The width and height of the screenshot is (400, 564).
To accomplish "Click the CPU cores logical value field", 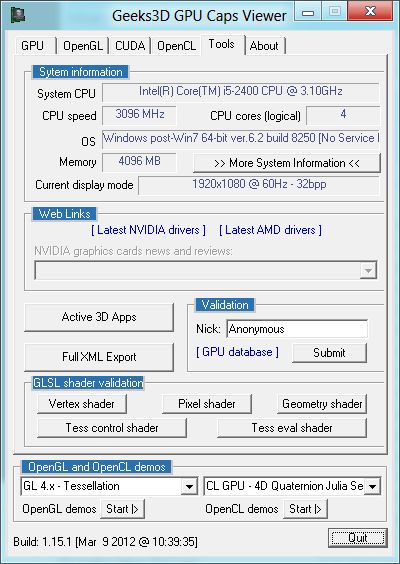I will click(x=343, y=115).
